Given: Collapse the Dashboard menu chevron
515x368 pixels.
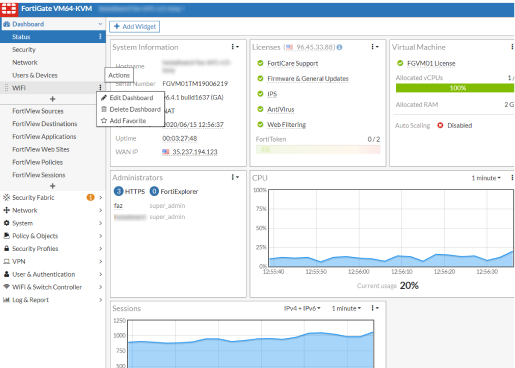Looking at the screenshot, I should [x=100, y=24].
